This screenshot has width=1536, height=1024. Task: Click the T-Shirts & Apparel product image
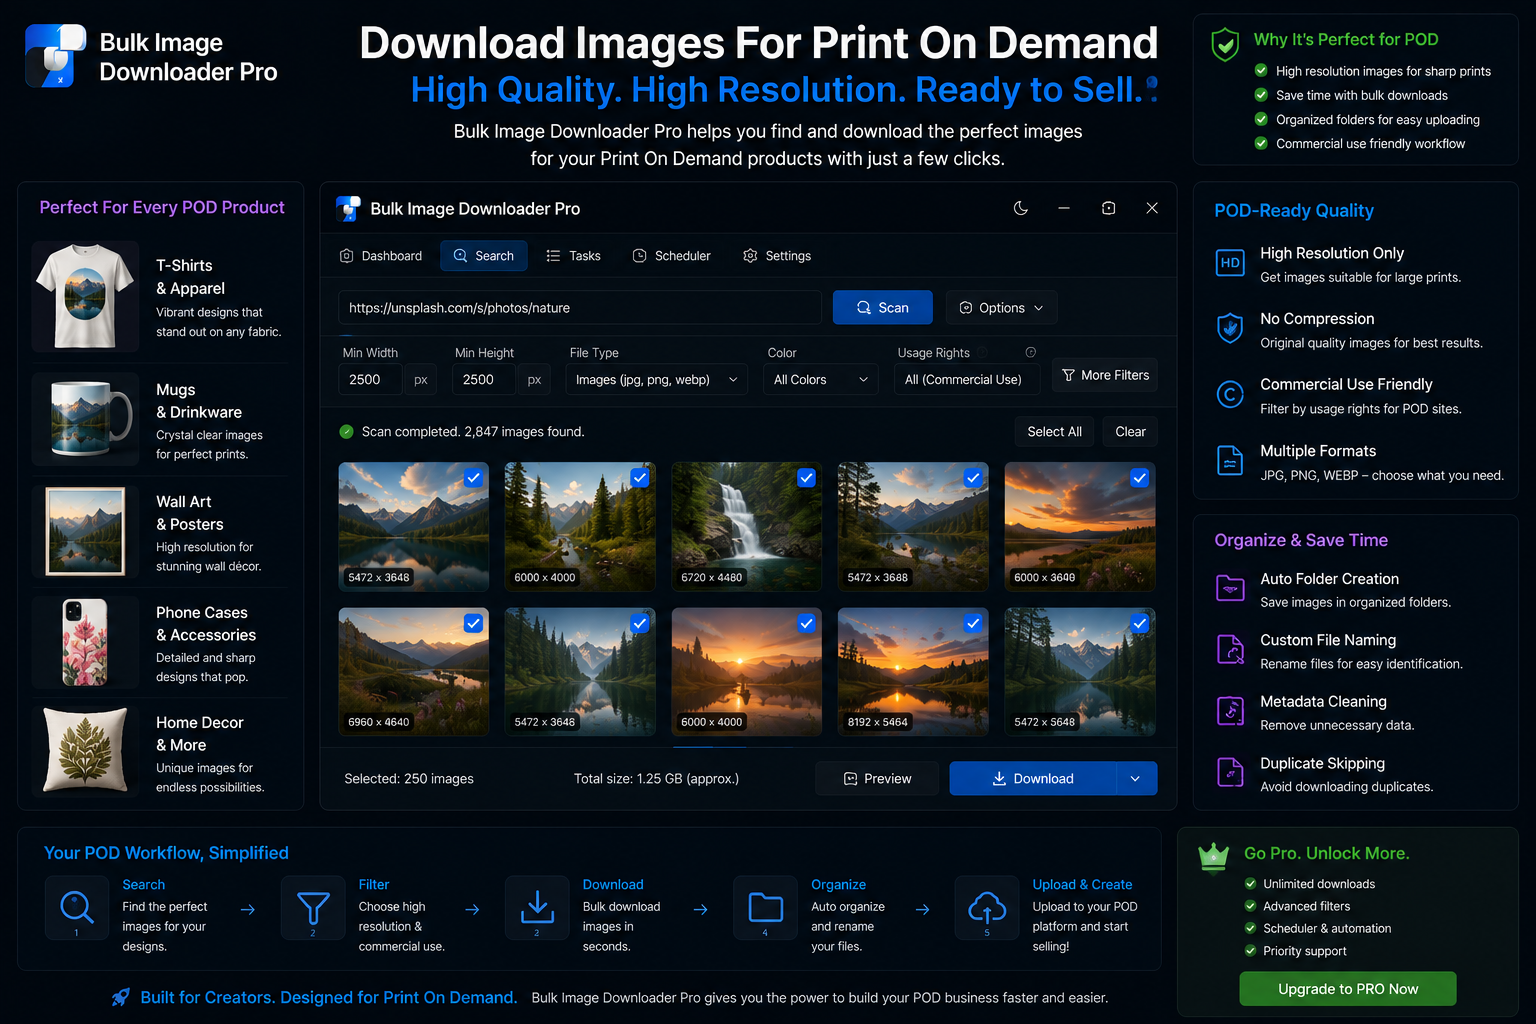(86, 297)
